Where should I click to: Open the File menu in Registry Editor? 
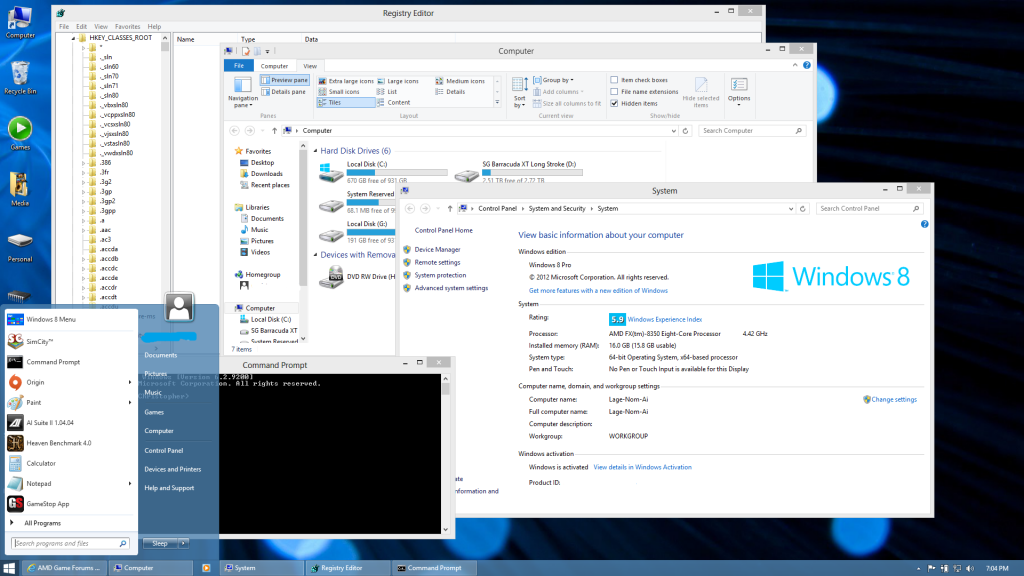tap(64, 27)
